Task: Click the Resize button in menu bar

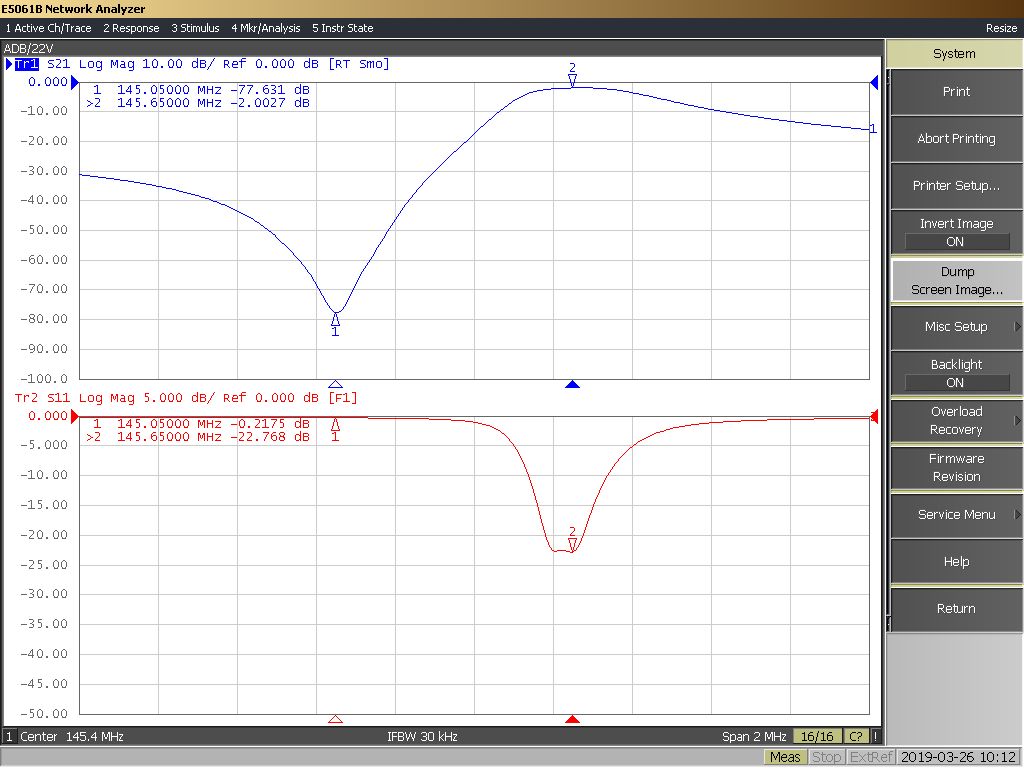Action: point(1001,28)
